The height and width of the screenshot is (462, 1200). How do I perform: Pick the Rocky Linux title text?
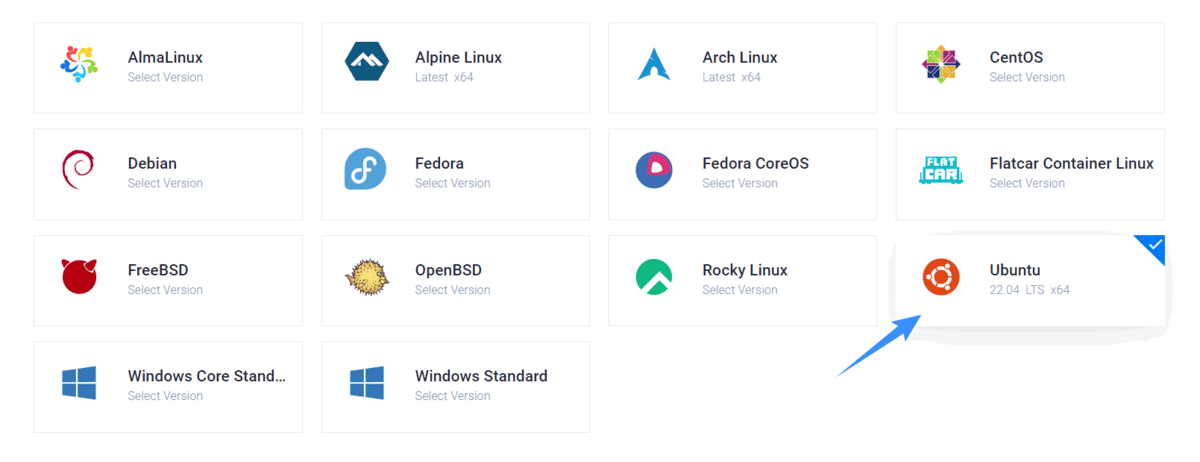click(745, 271)
